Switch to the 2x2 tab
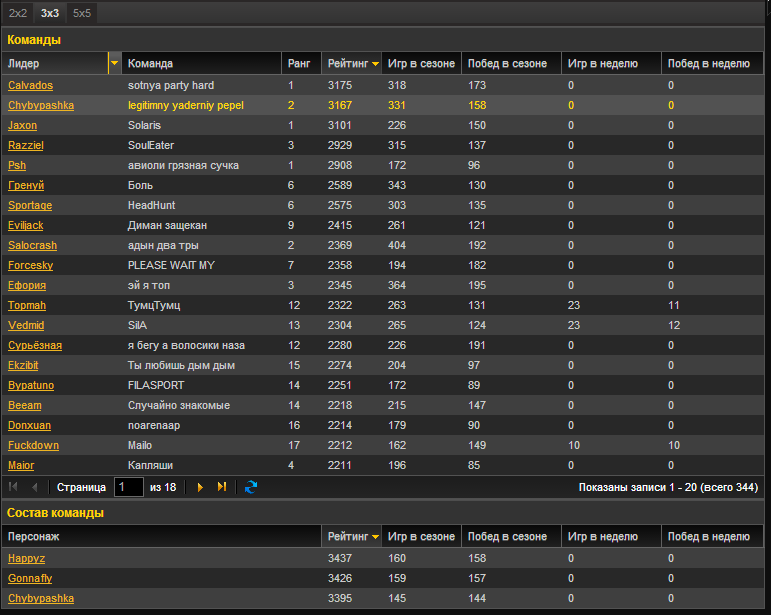 pos(18,13)
